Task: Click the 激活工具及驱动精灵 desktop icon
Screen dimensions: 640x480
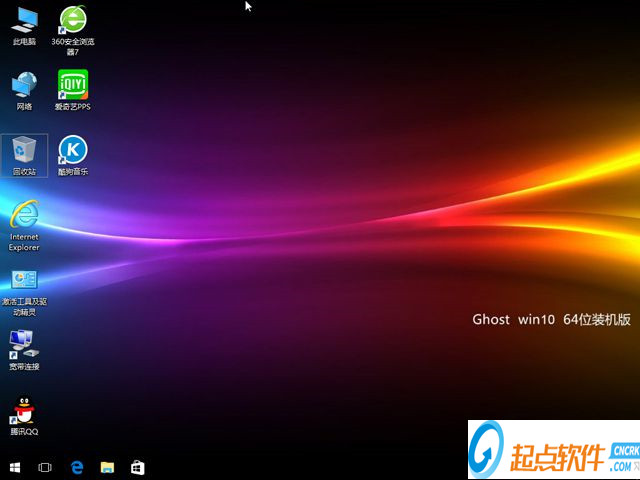Action: (x=24, y=280)
